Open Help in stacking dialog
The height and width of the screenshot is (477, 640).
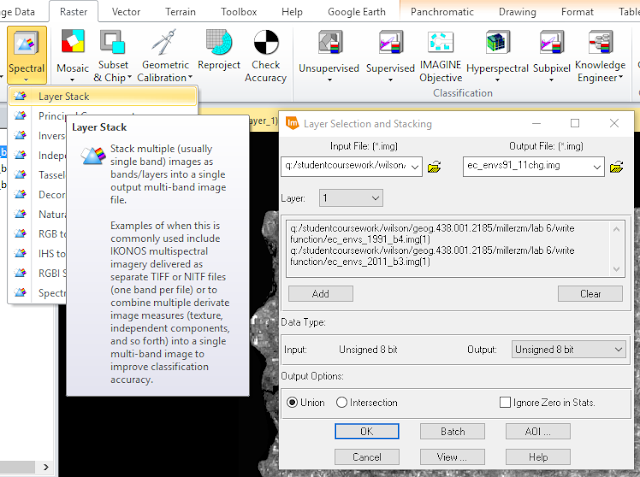(538, 457)
